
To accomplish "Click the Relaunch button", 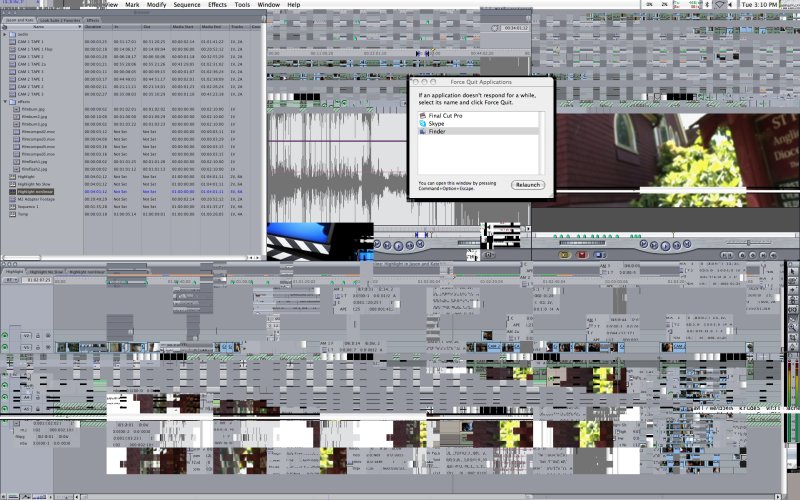I will (528, 185).
